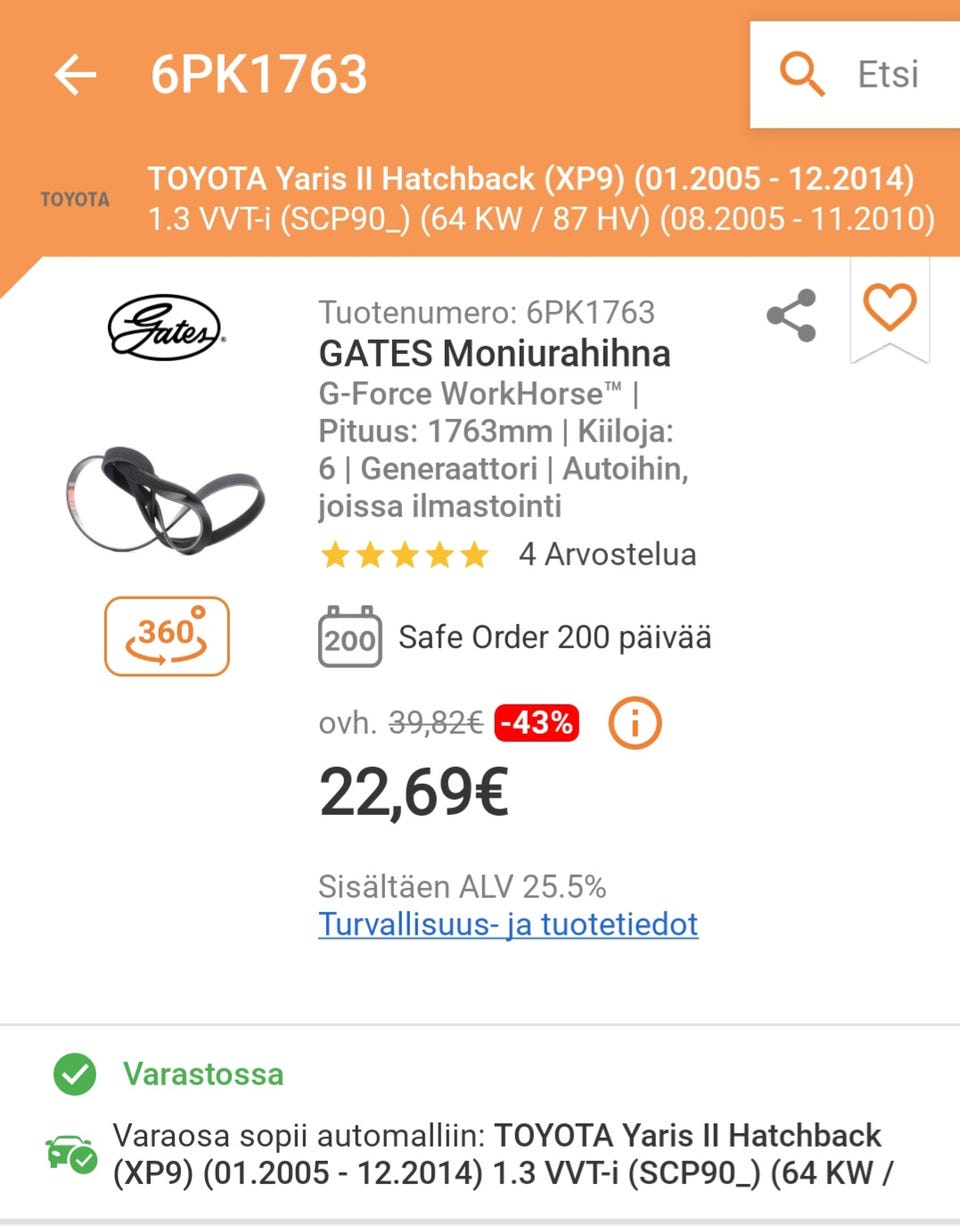Tap the orange info icon by discount
960x1226 pixels.
pyautogui.click(x=635, y=723)
